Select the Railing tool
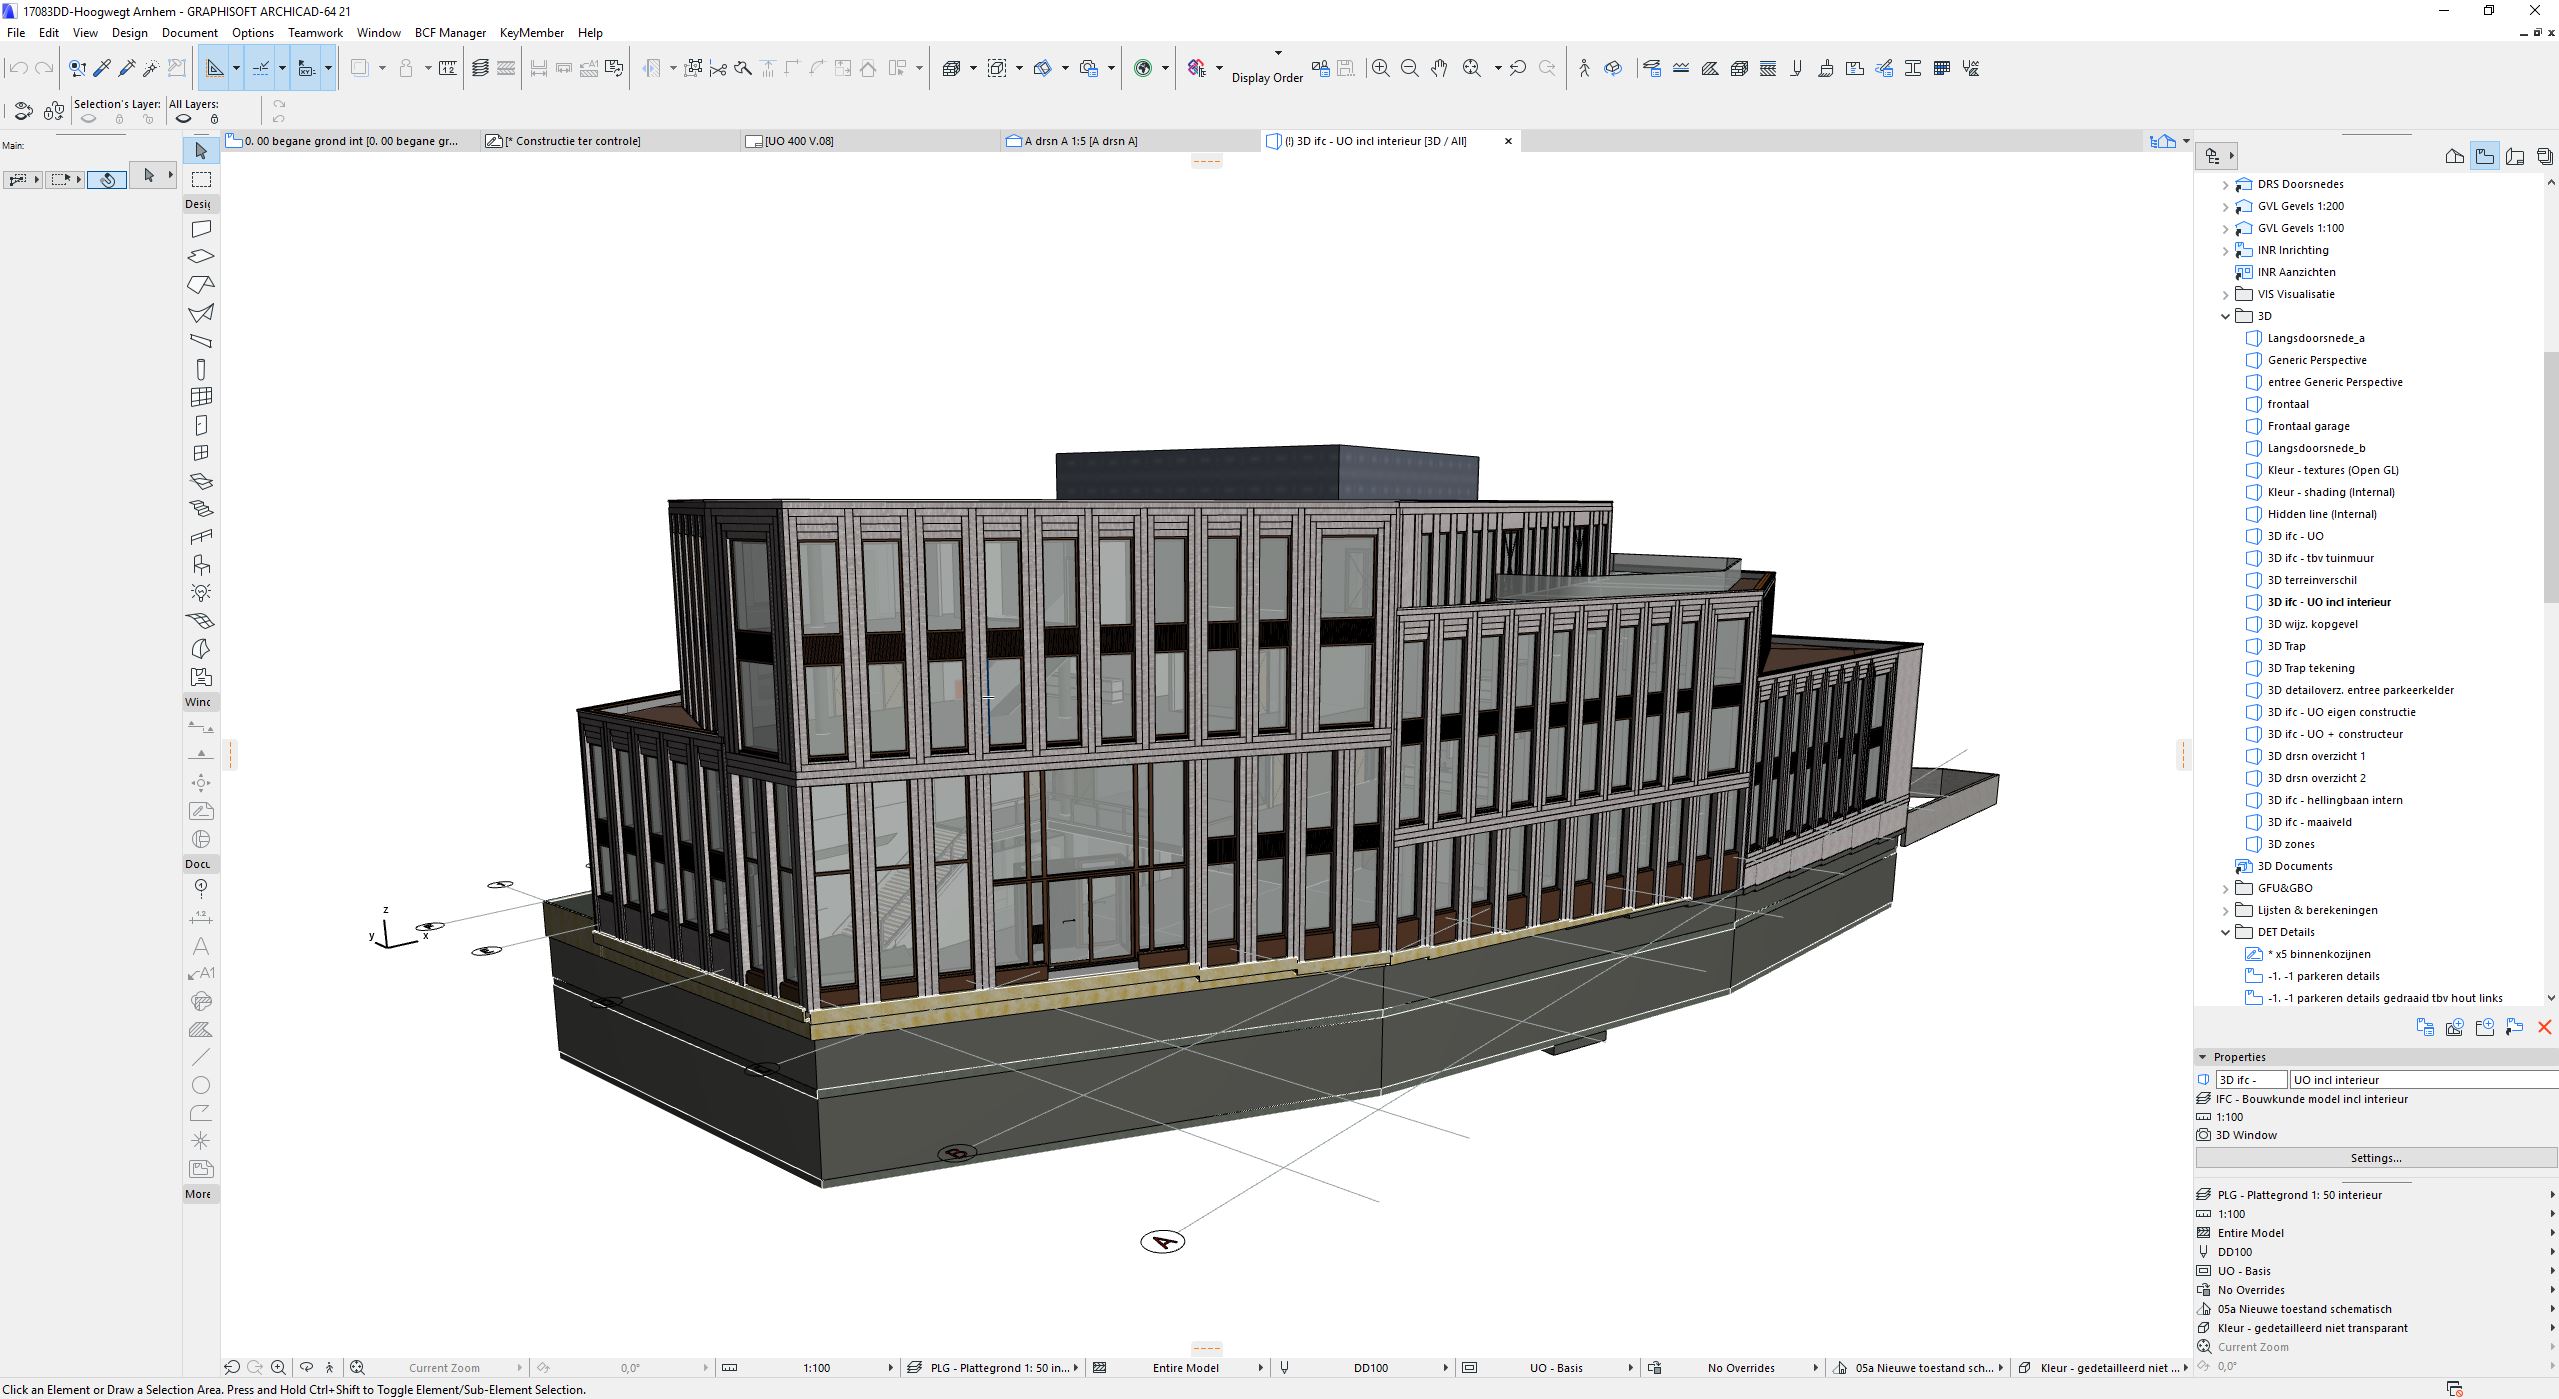2559x1399 pixels. 201,537
